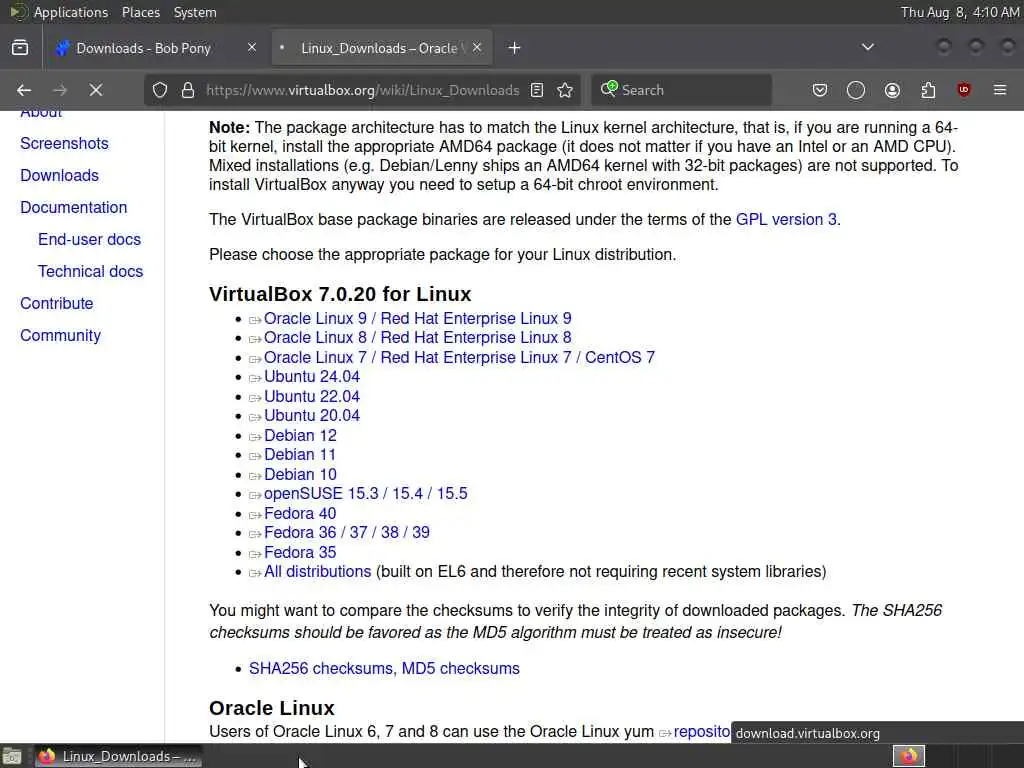Screen dimensions: 1024x768
Task: List all tabs dropdown arrow
Action: pyautogui.click(x=868, y=47)
